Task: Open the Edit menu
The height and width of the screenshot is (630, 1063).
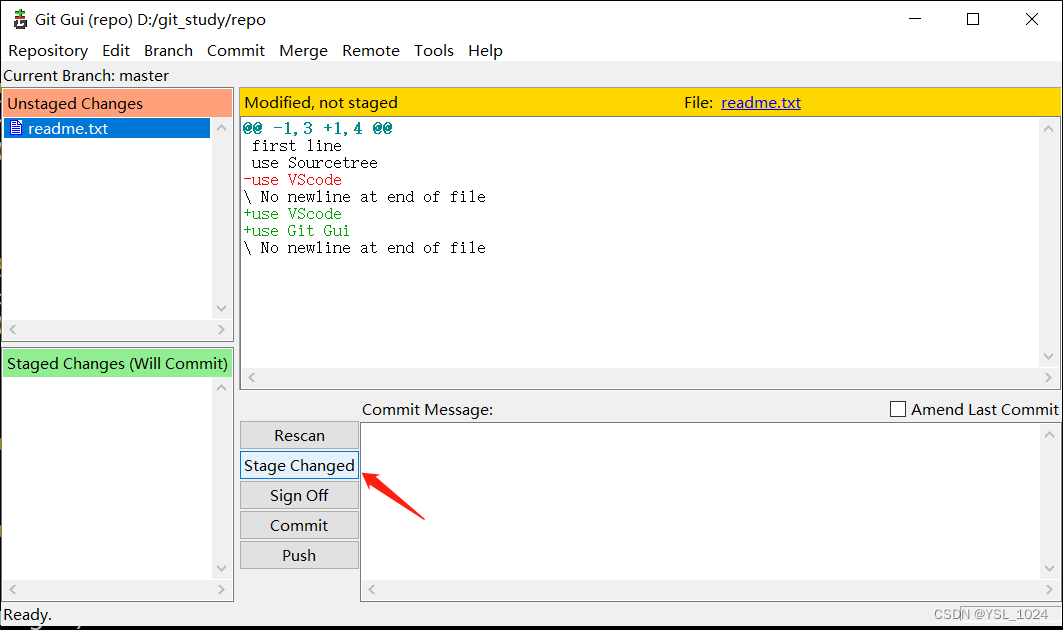Action: click(x=116, y=51)
